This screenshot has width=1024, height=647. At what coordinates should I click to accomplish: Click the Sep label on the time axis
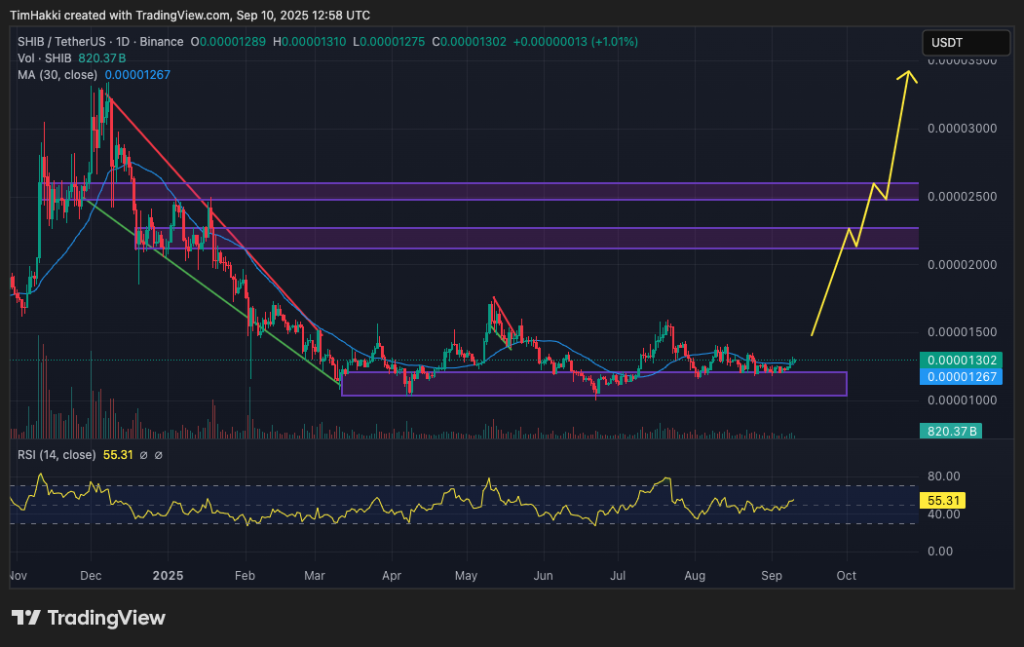771,576
